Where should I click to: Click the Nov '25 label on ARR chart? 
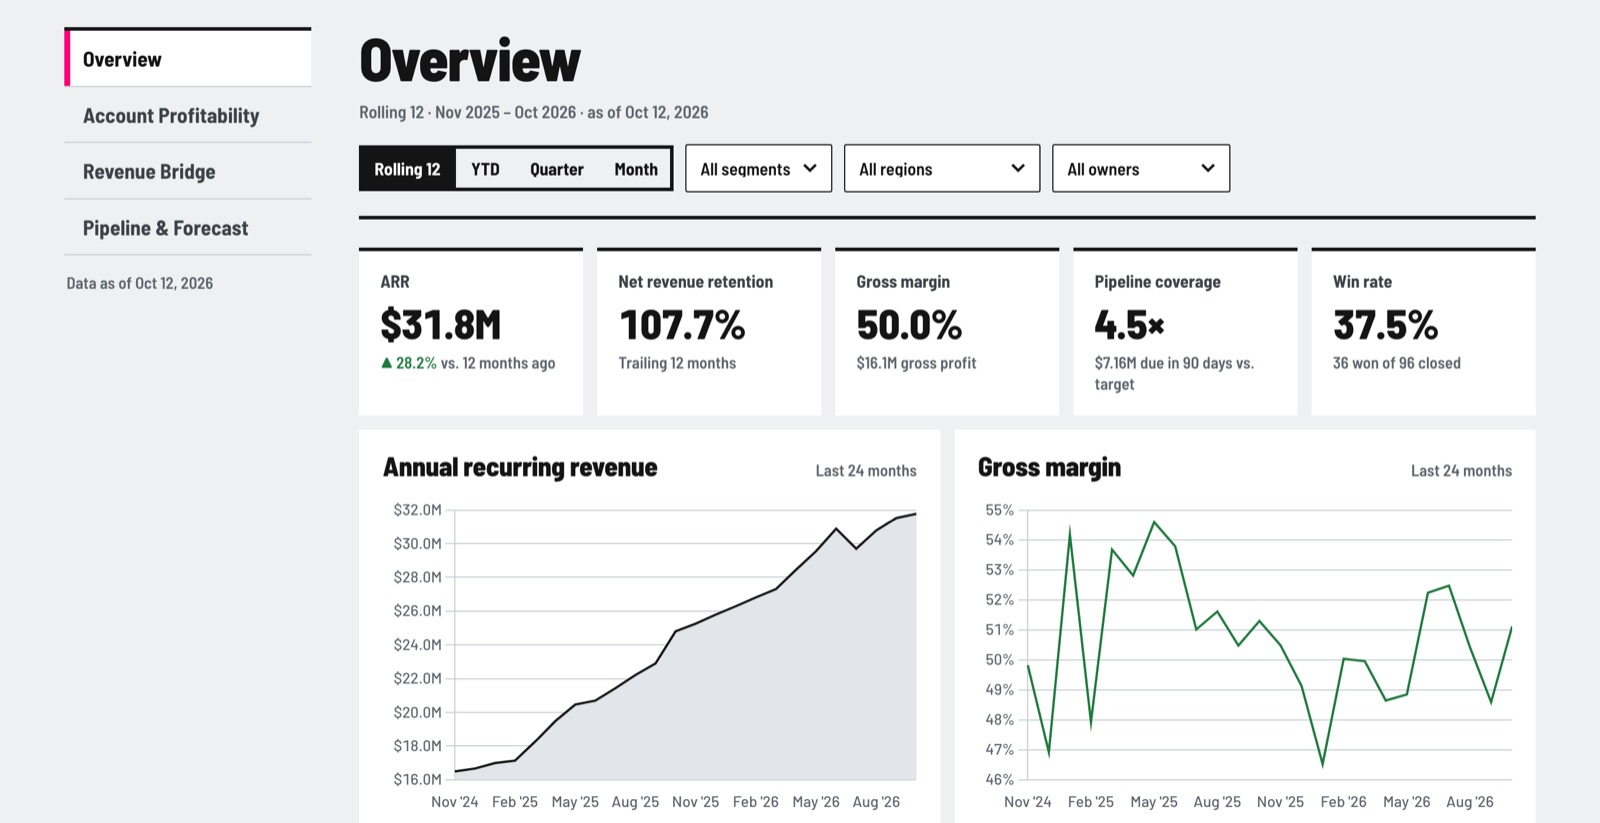(695, 802)
